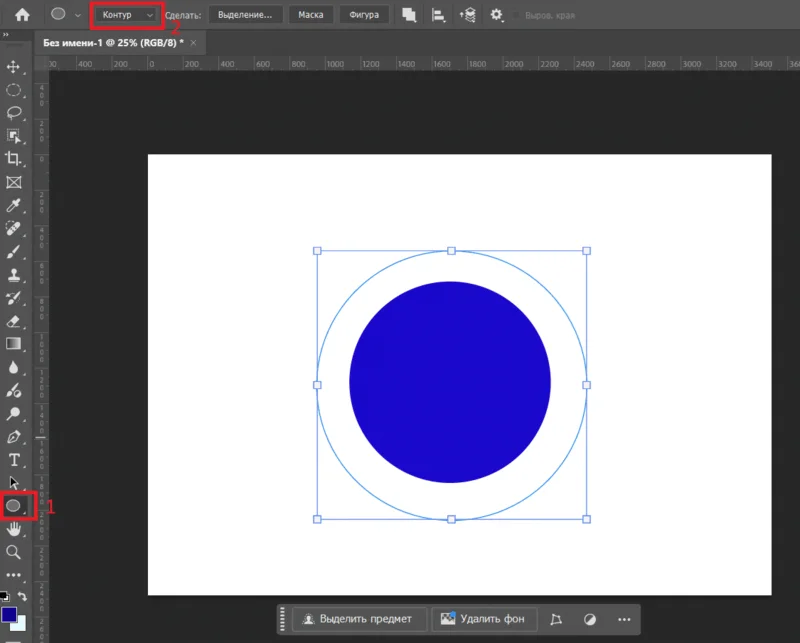Screen dimensions: 800x643
Task: Choose the Ellipse shape tool
Action: 14,506
